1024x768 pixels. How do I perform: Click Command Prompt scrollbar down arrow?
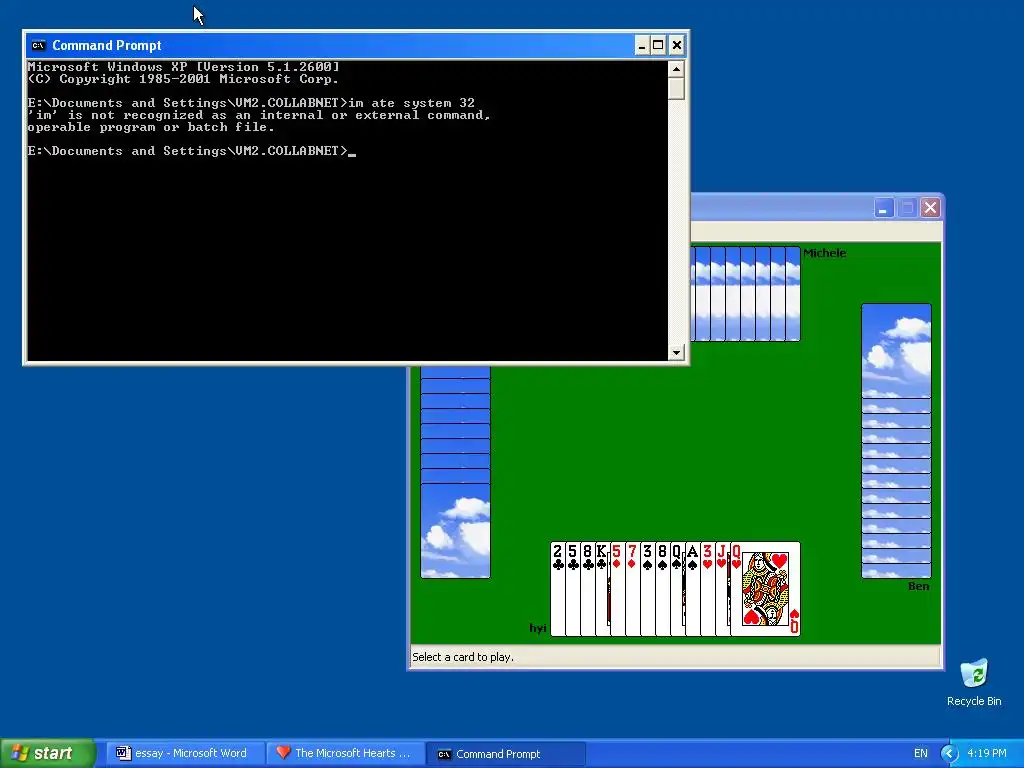point(676,352)
